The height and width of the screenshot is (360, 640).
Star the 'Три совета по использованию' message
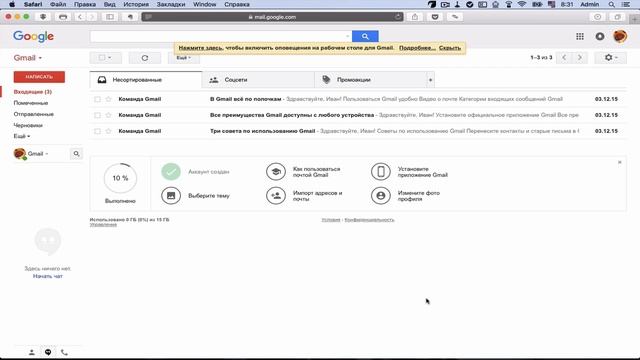click(x=108, y=131)
